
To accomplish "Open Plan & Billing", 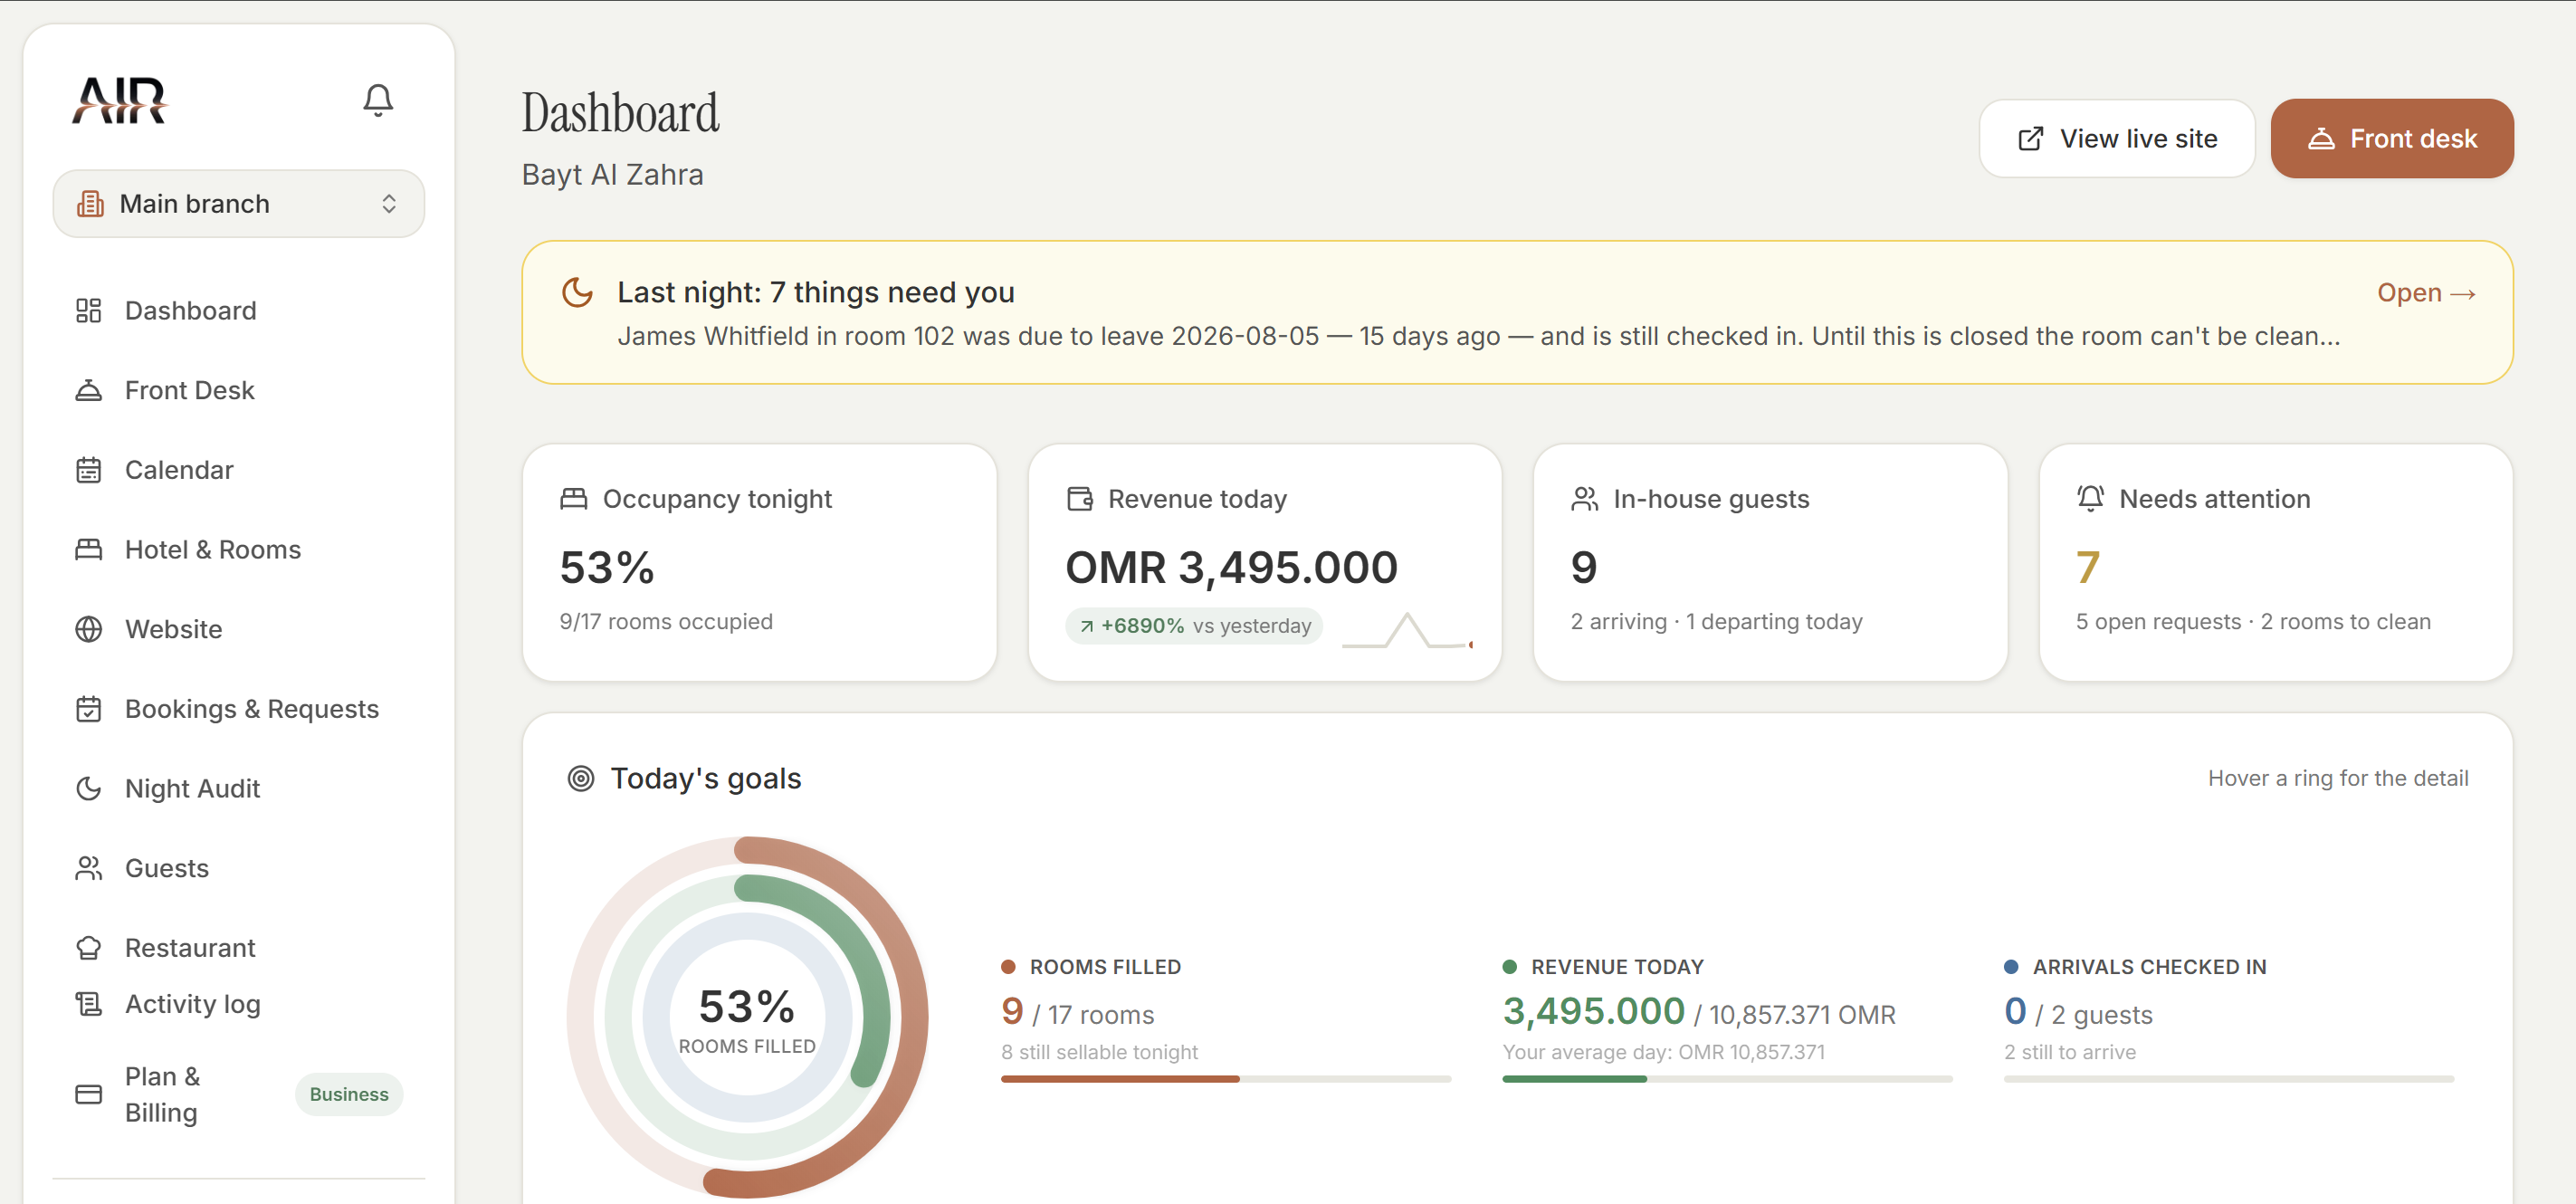I will coord(239,1095).
